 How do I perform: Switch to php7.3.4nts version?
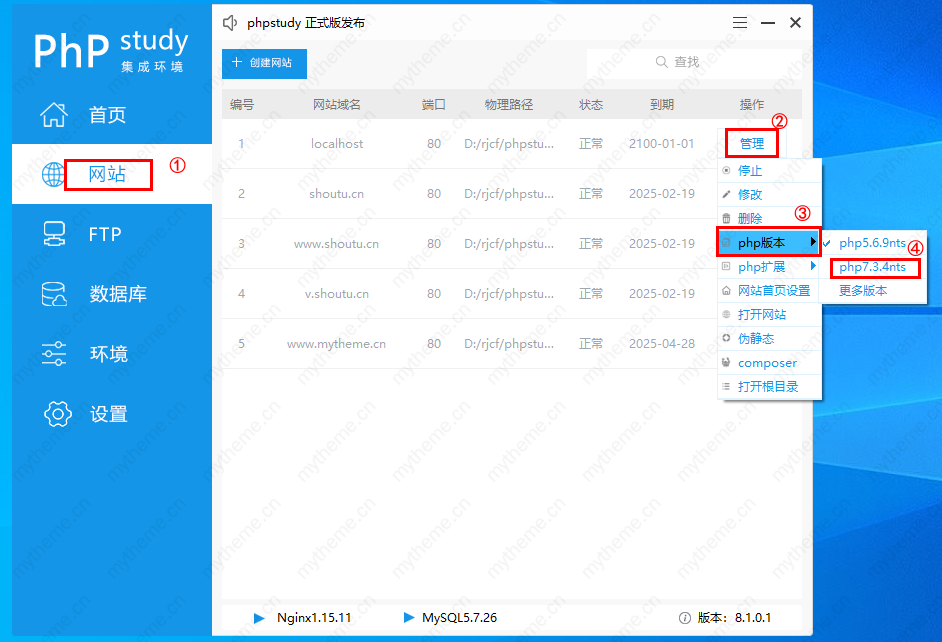(x=872, y=267)
